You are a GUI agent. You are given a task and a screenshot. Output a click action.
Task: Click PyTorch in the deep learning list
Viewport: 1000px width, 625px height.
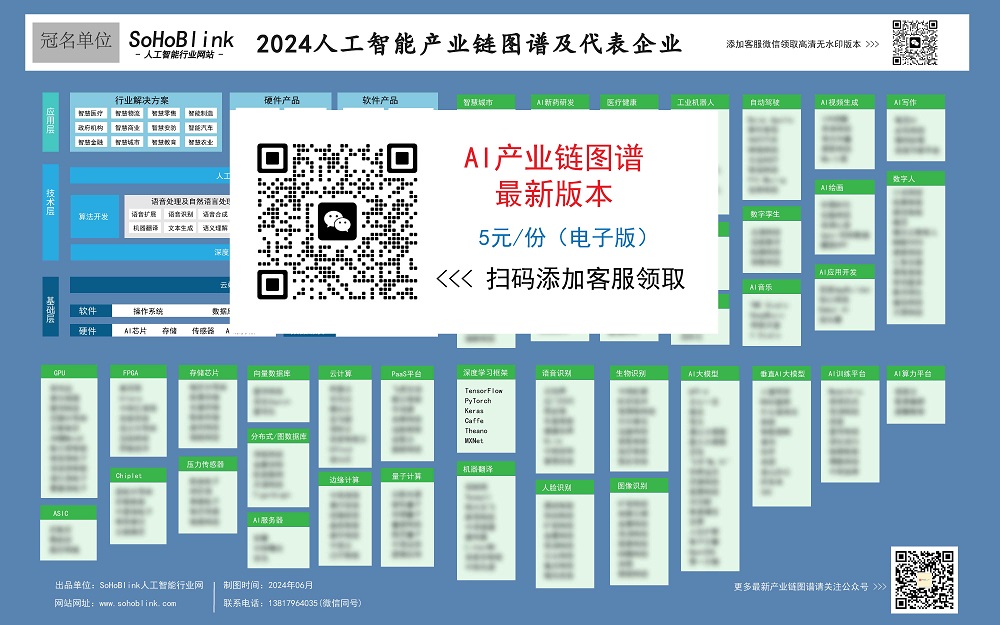478,401
